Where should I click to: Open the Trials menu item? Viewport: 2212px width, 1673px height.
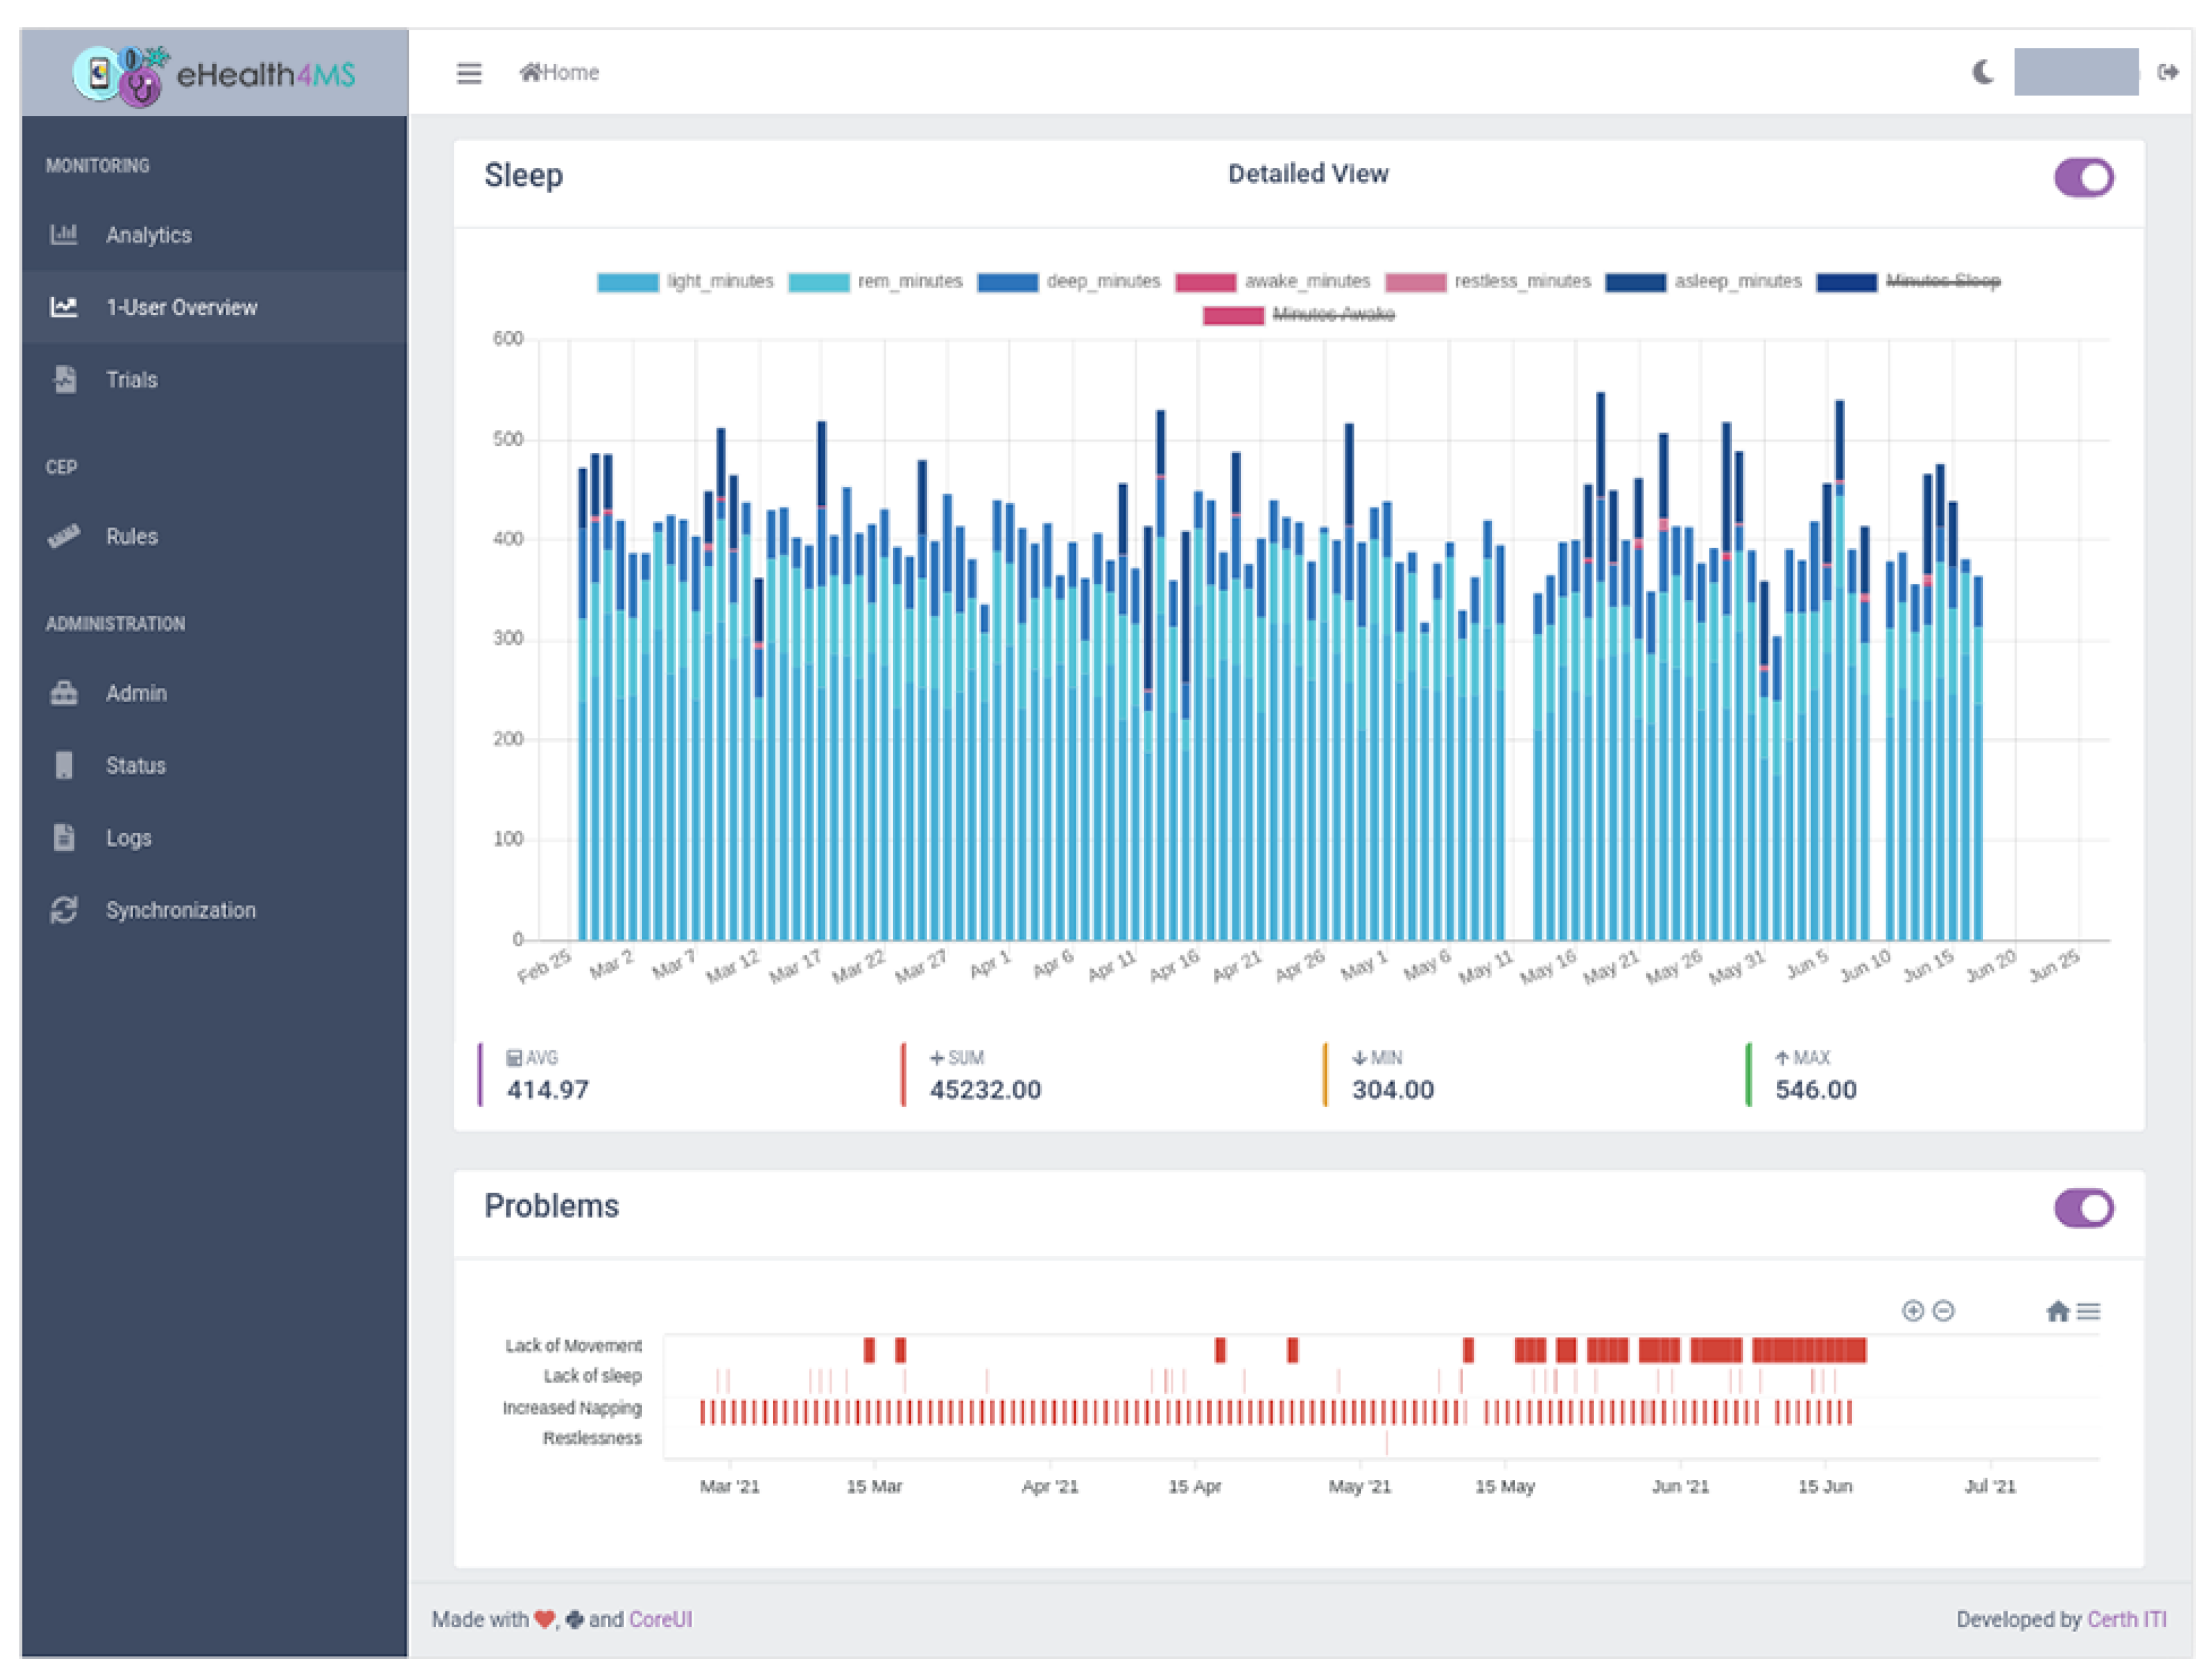tap(131, 380)
